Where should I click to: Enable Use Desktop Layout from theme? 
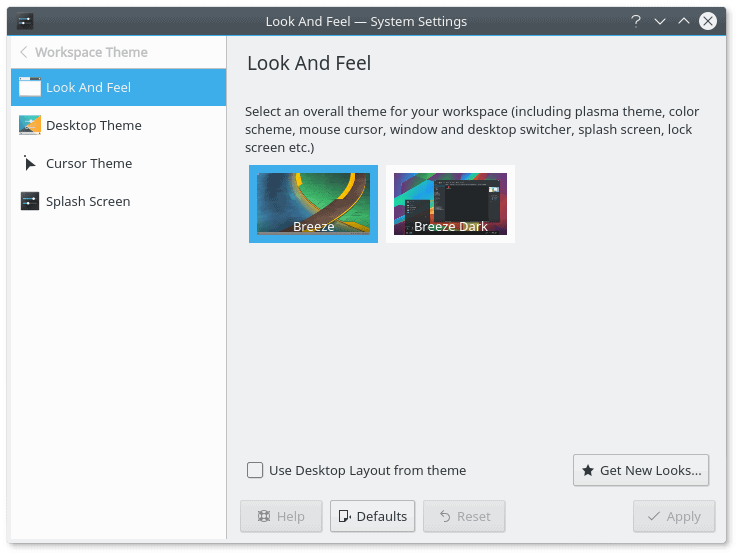[x=255, y=470]
